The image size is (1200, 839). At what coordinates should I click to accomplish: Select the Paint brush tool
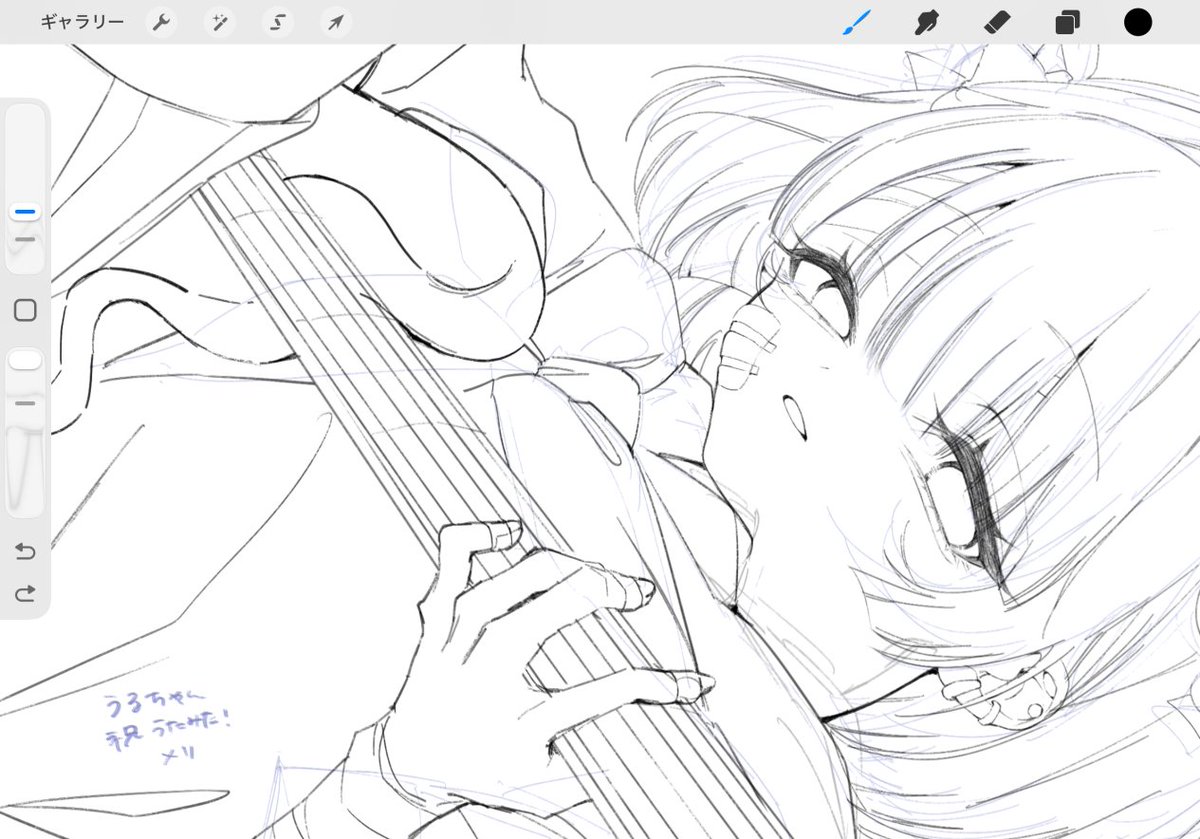857,22
